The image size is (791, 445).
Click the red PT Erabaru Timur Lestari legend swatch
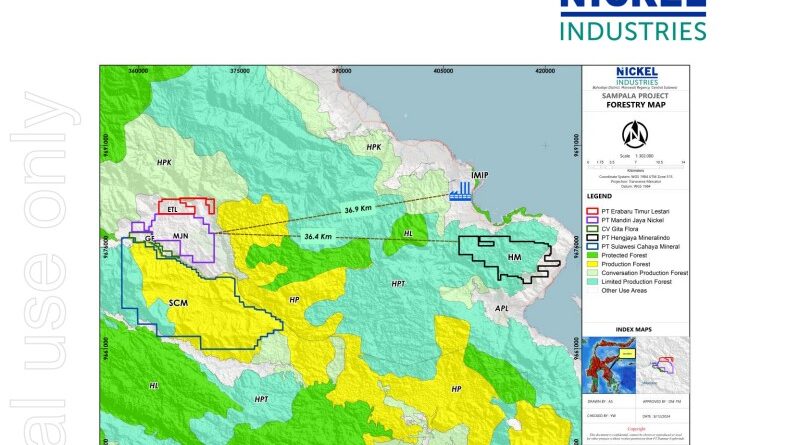click(x=592, y=211)
